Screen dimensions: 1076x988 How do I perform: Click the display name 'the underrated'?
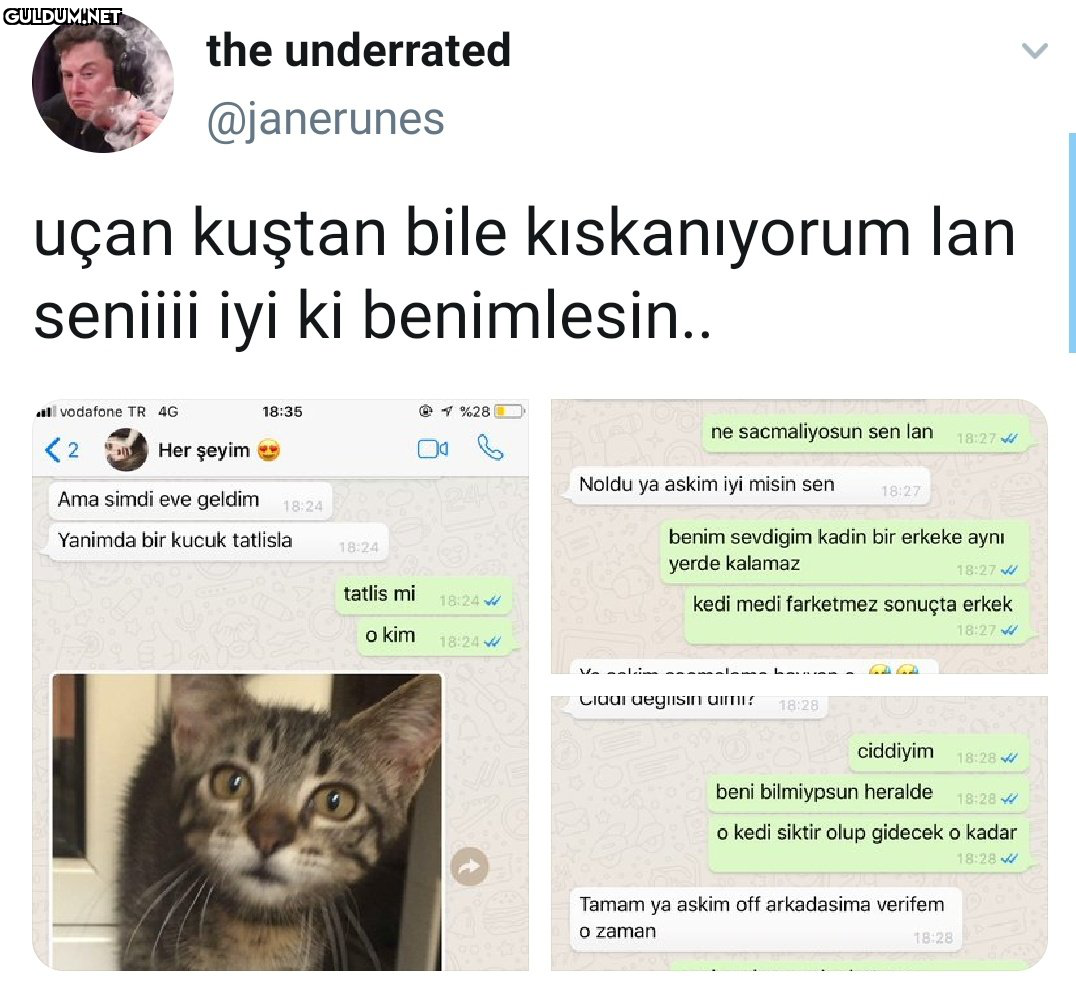click(x=358, y=50)
